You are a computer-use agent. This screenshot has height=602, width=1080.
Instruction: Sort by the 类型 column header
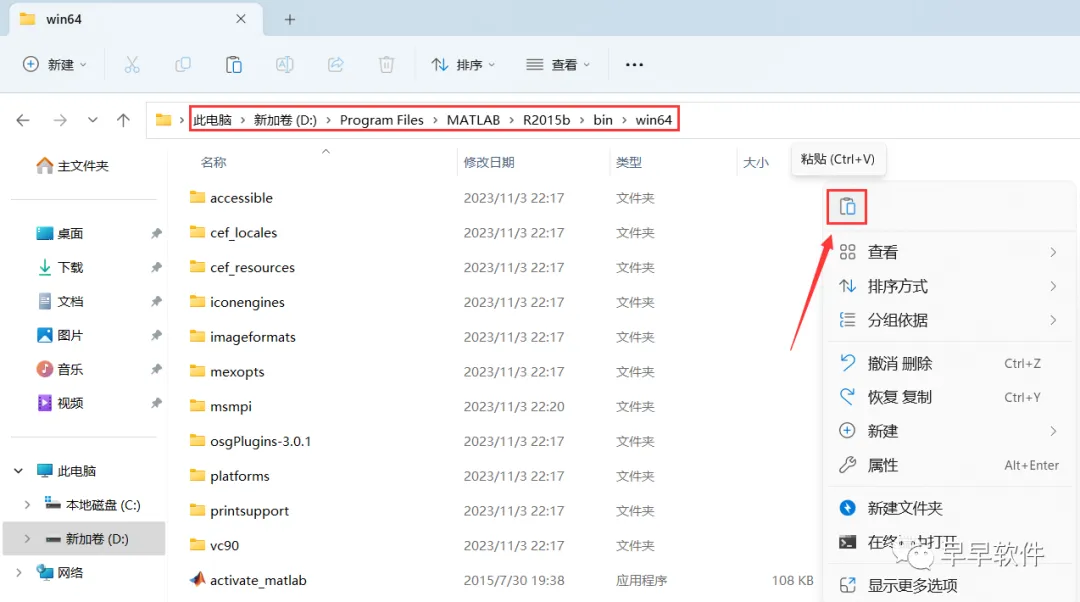(x=629, y=163)
